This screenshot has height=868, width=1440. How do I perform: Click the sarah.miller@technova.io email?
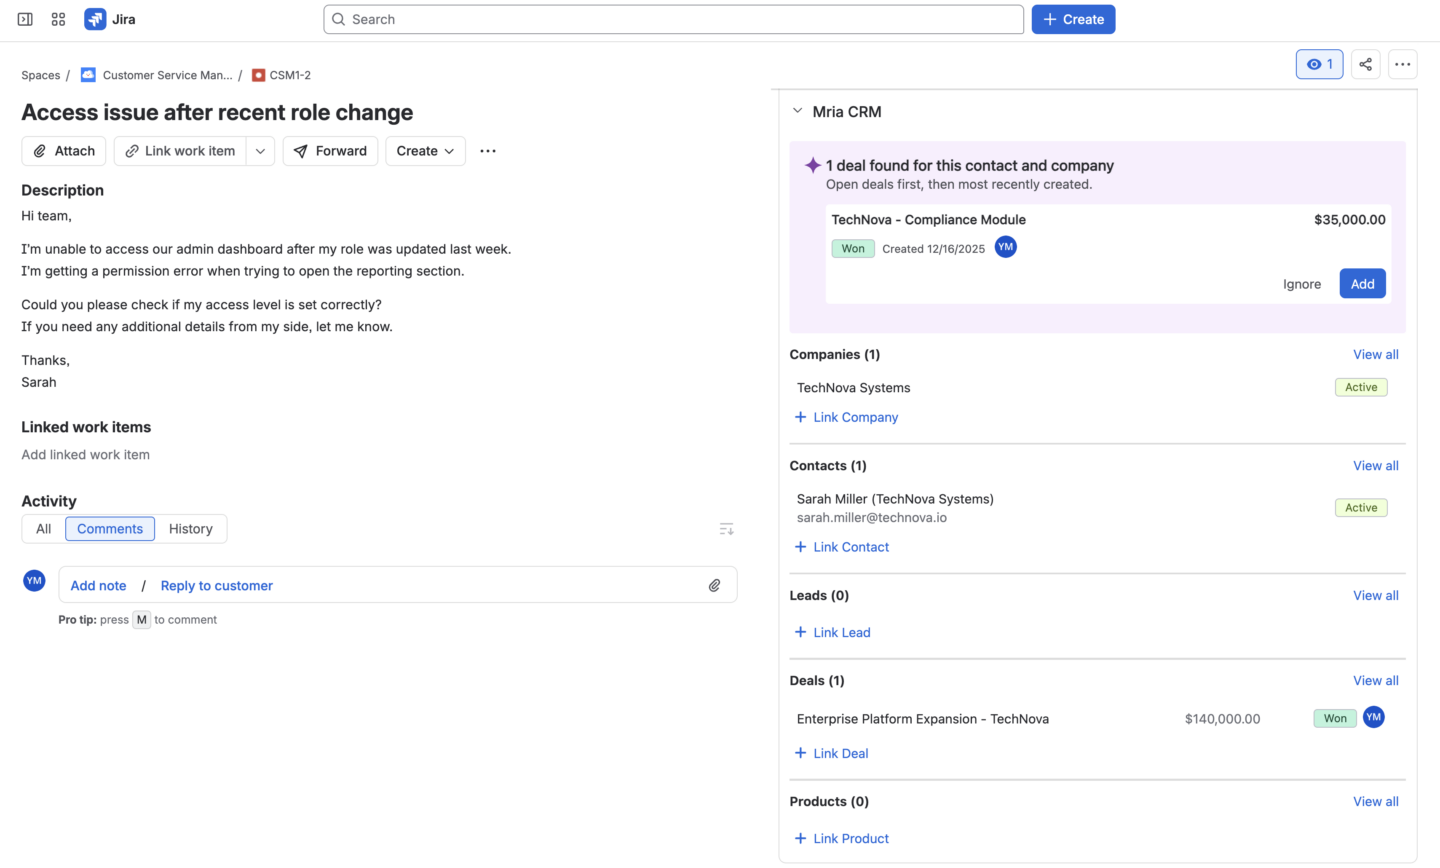point(872,517)
